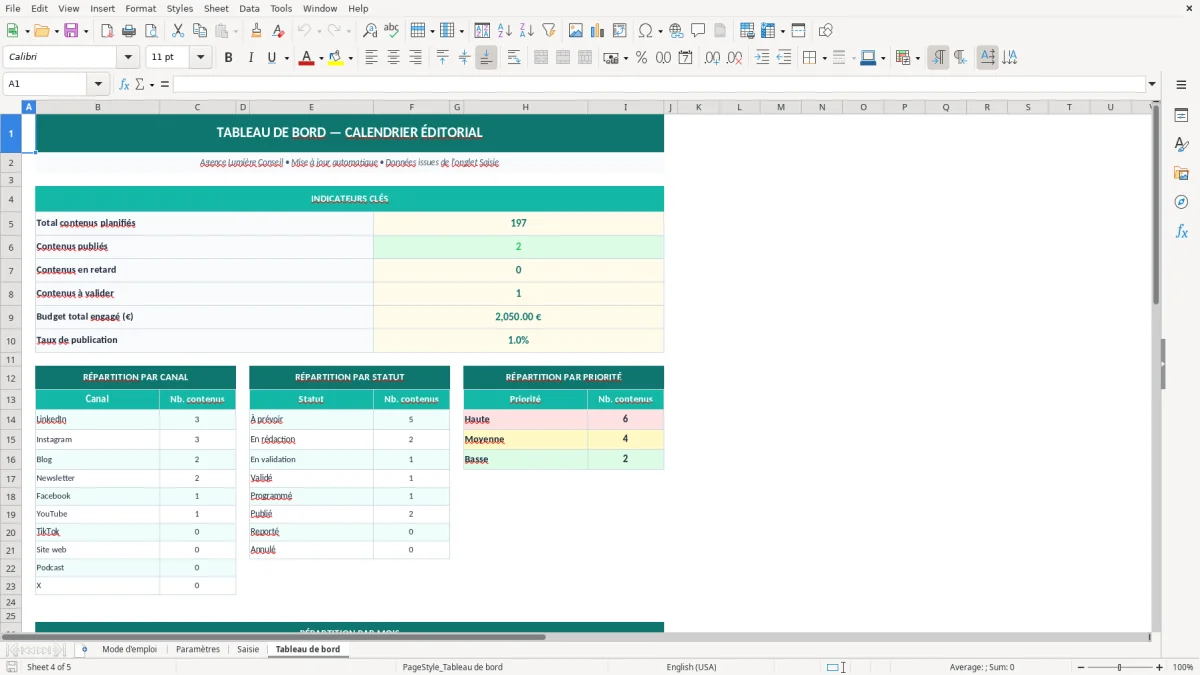The image size is (1200, 675).
Task: Open sidebar Styles icon
Action: coord(1181,145)
